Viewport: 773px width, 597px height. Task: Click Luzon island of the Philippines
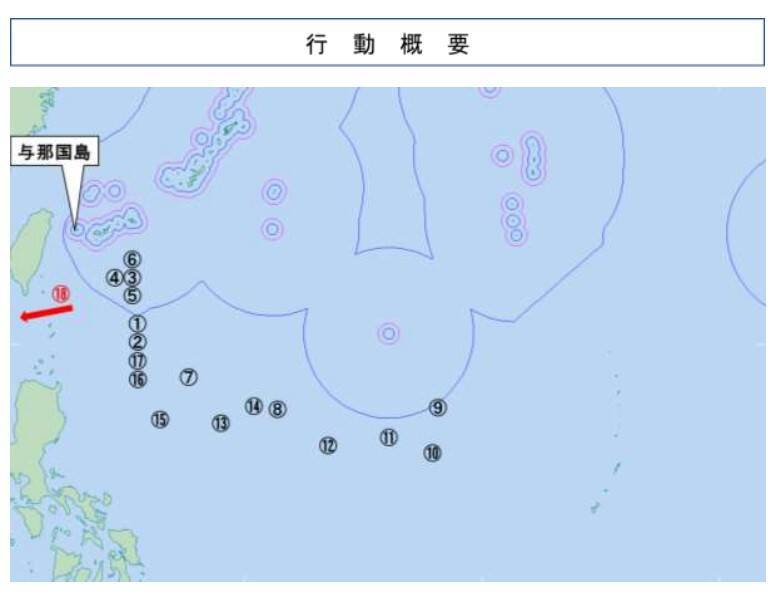point(35,434)
